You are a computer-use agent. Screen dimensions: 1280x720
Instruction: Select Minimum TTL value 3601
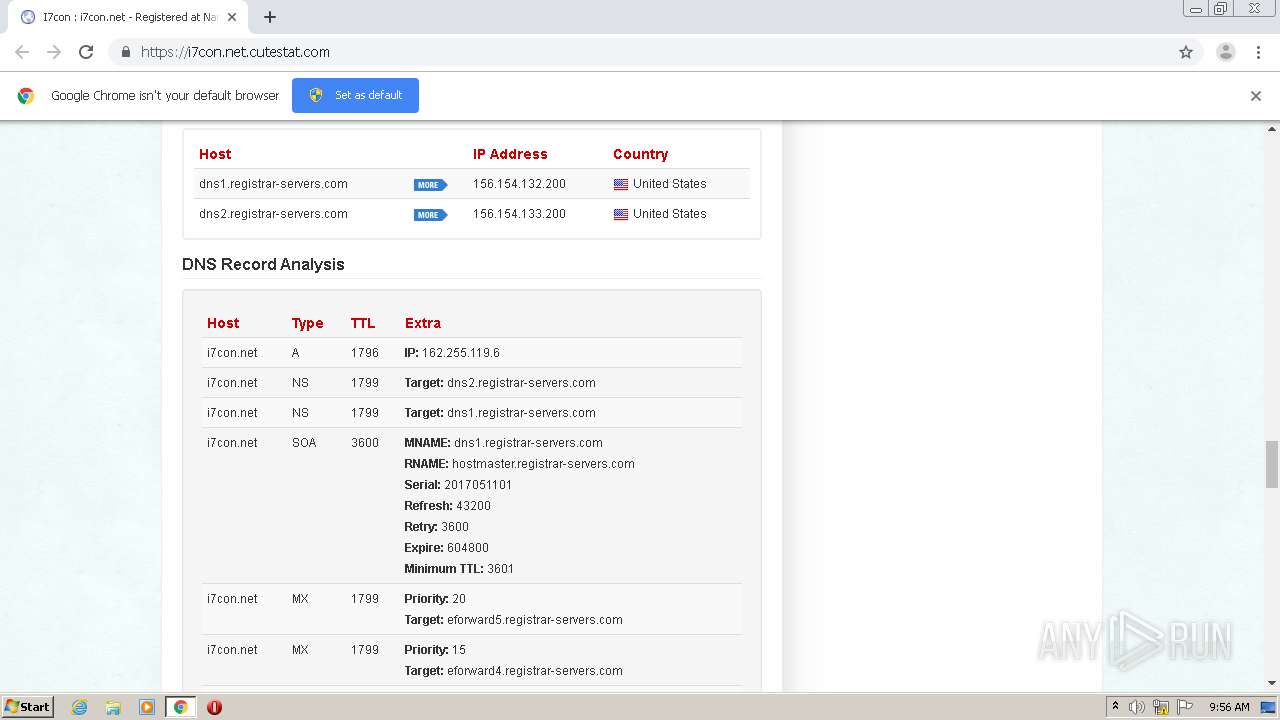click(500, 569)
